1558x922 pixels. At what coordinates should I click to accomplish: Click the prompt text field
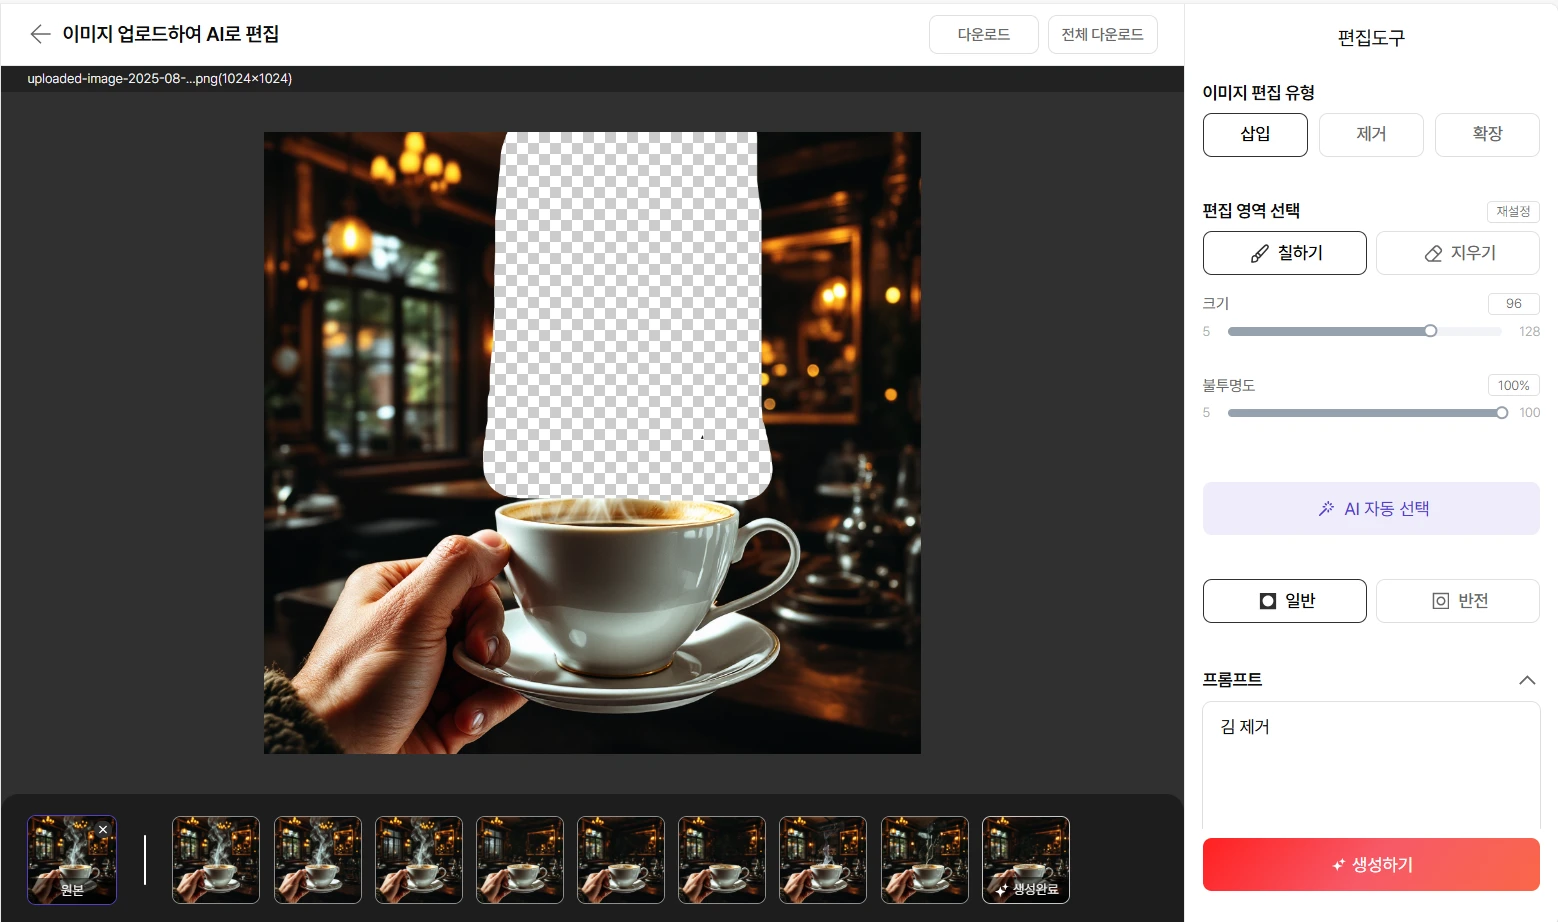point(1370,765)
